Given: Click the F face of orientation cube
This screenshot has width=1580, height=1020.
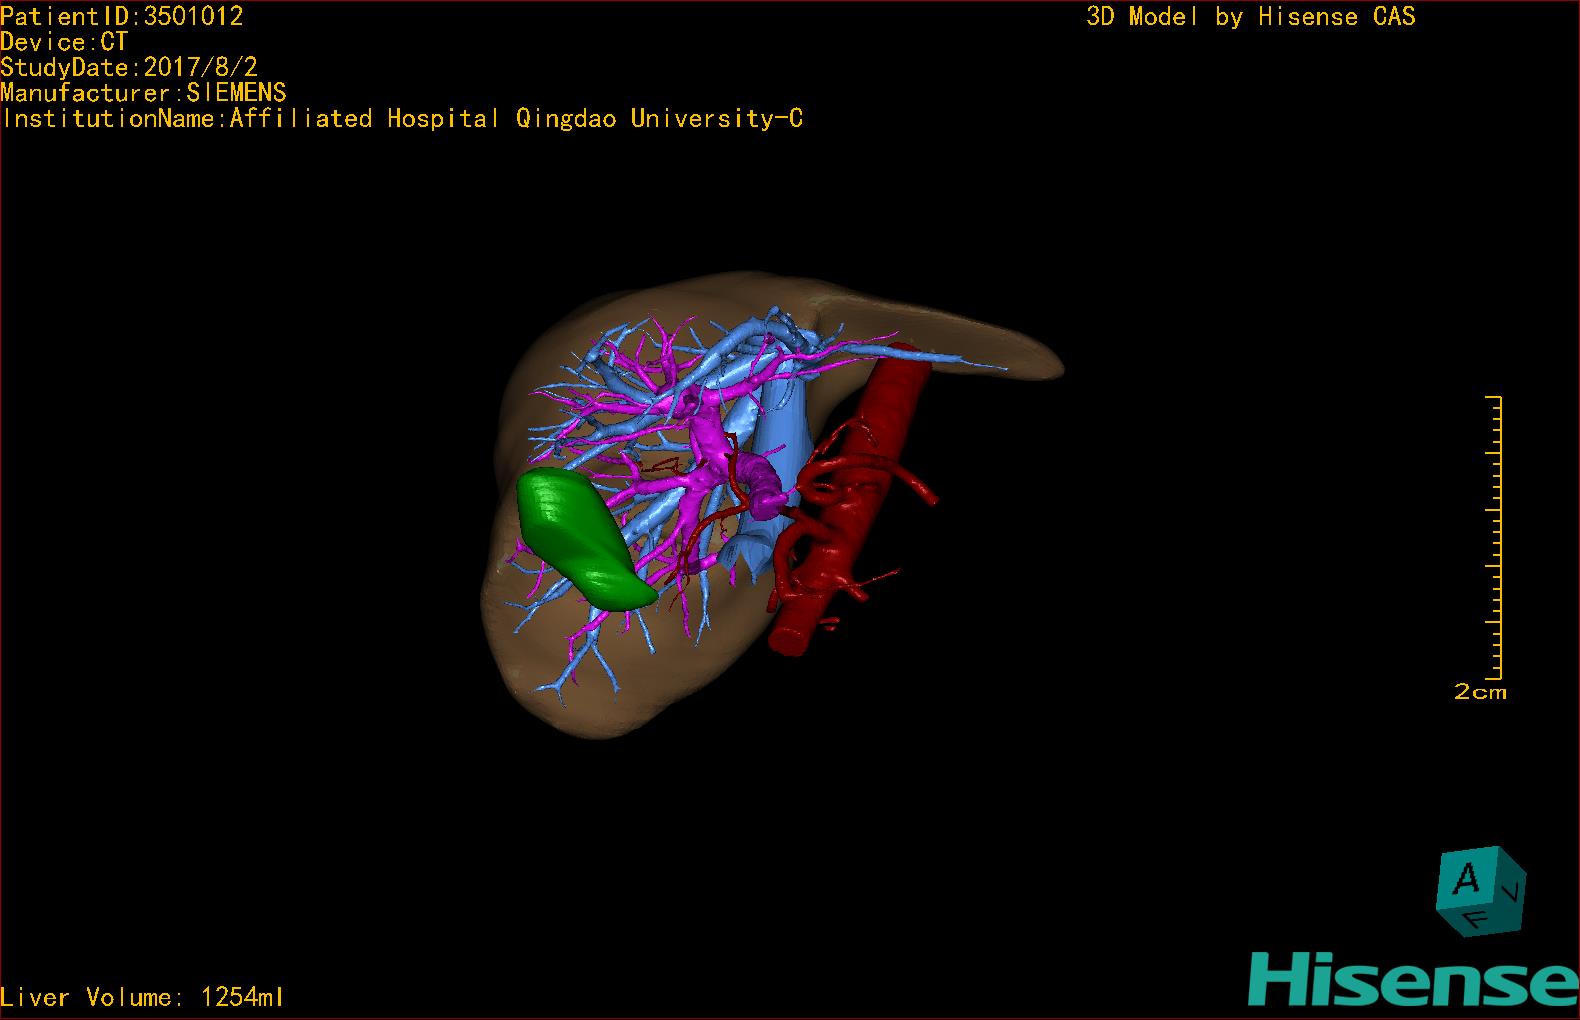Looking at the screenshot, I should point(1476,920).
